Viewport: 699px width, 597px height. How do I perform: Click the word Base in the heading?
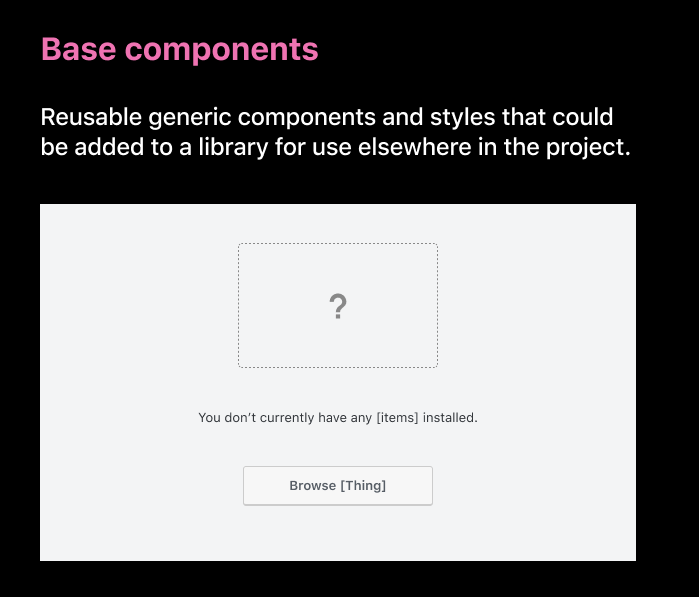[78, 49]
